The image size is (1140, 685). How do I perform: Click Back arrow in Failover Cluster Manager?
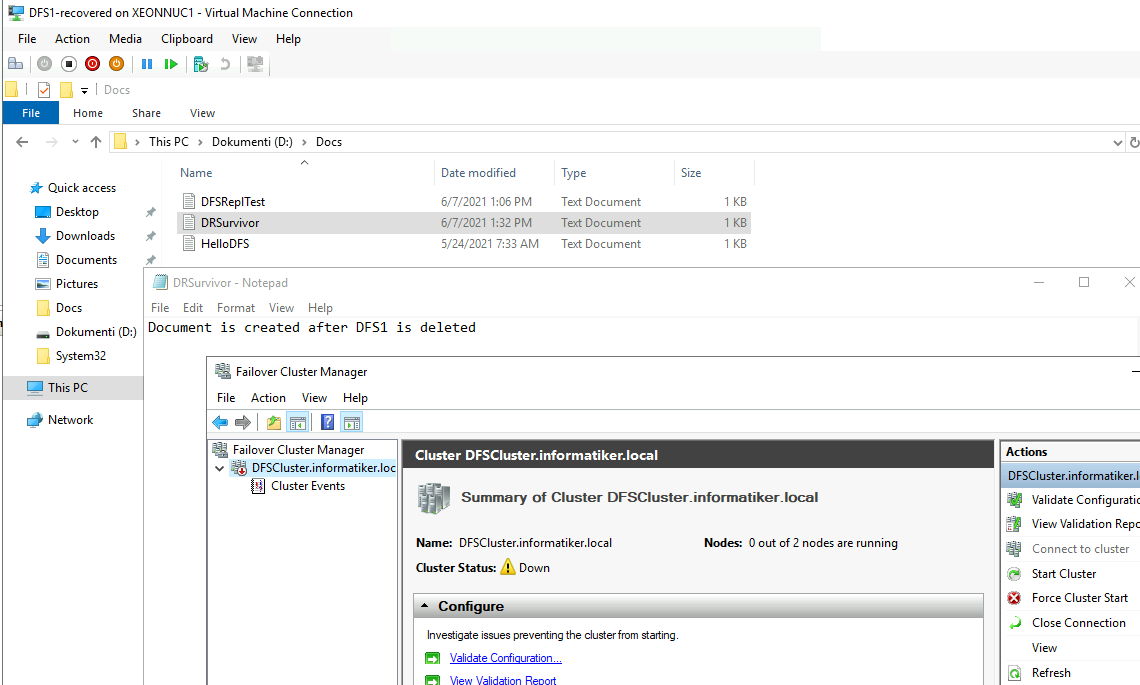[x=220, y=422]
